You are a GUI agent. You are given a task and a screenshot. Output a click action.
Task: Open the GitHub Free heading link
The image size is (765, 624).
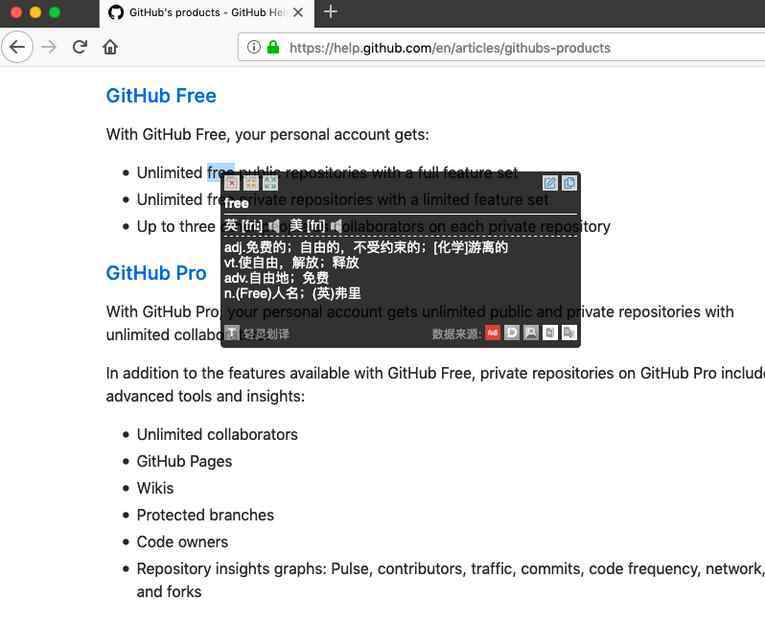161,96
